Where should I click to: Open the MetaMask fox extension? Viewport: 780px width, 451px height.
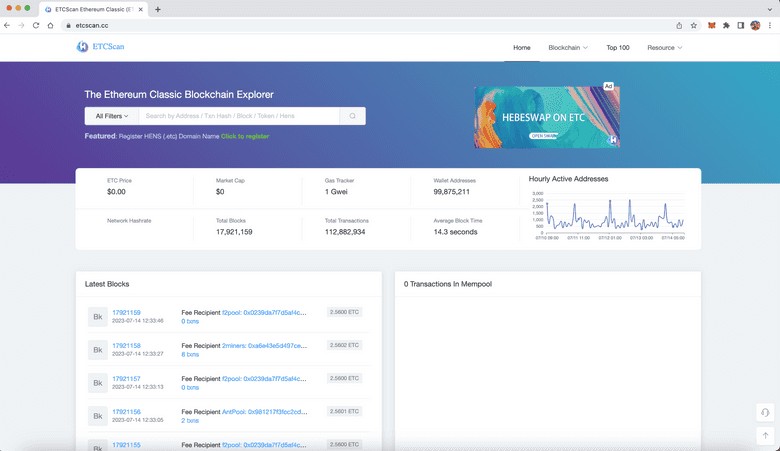coord(712,25)
